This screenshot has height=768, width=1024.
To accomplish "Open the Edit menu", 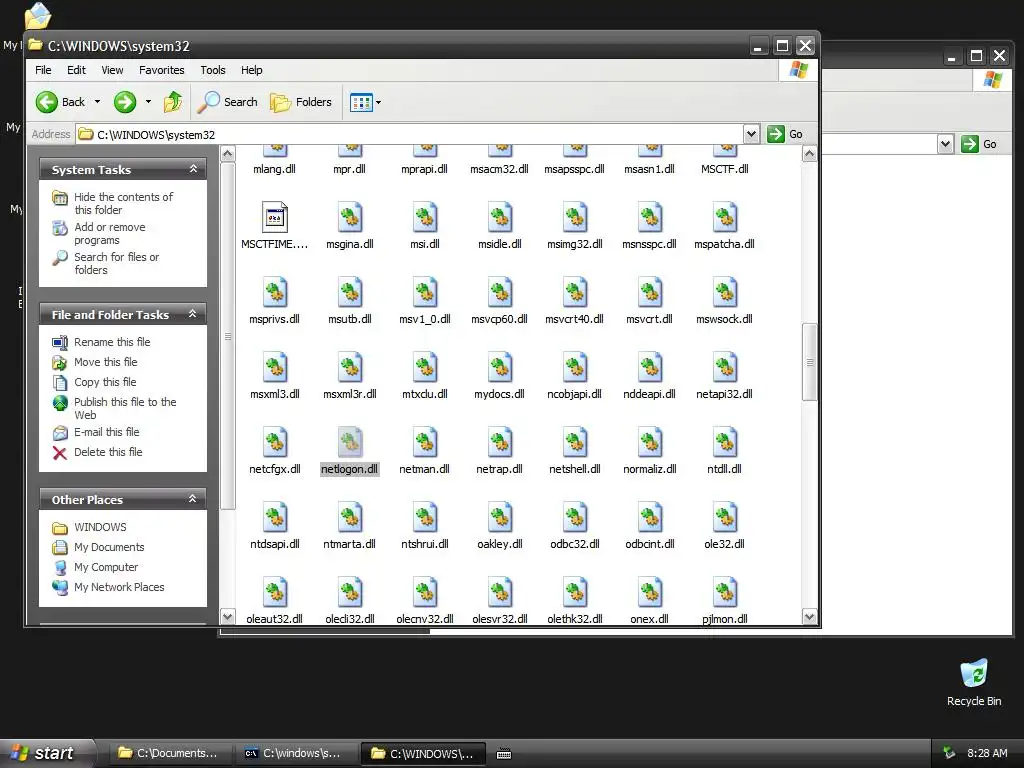I will coord(76,70).
